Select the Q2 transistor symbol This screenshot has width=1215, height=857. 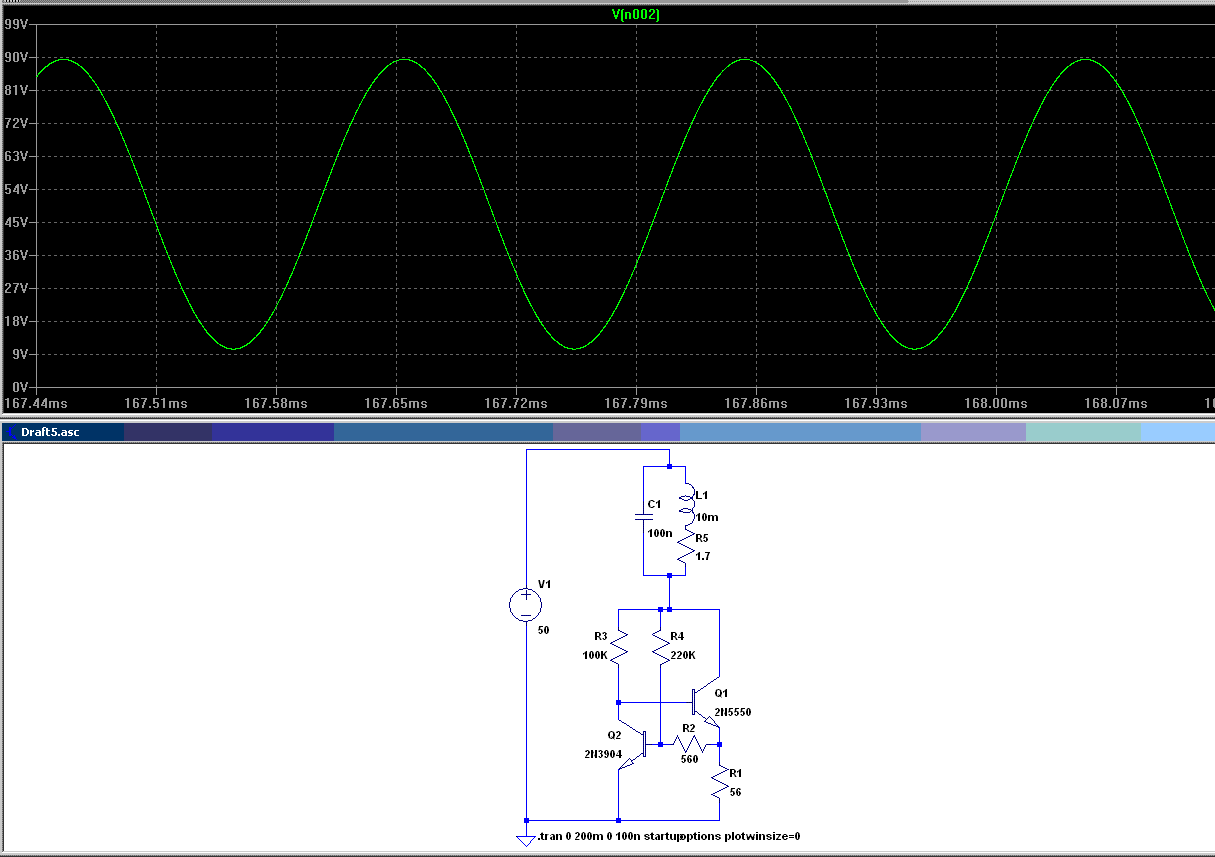click(x=633, y=745)
